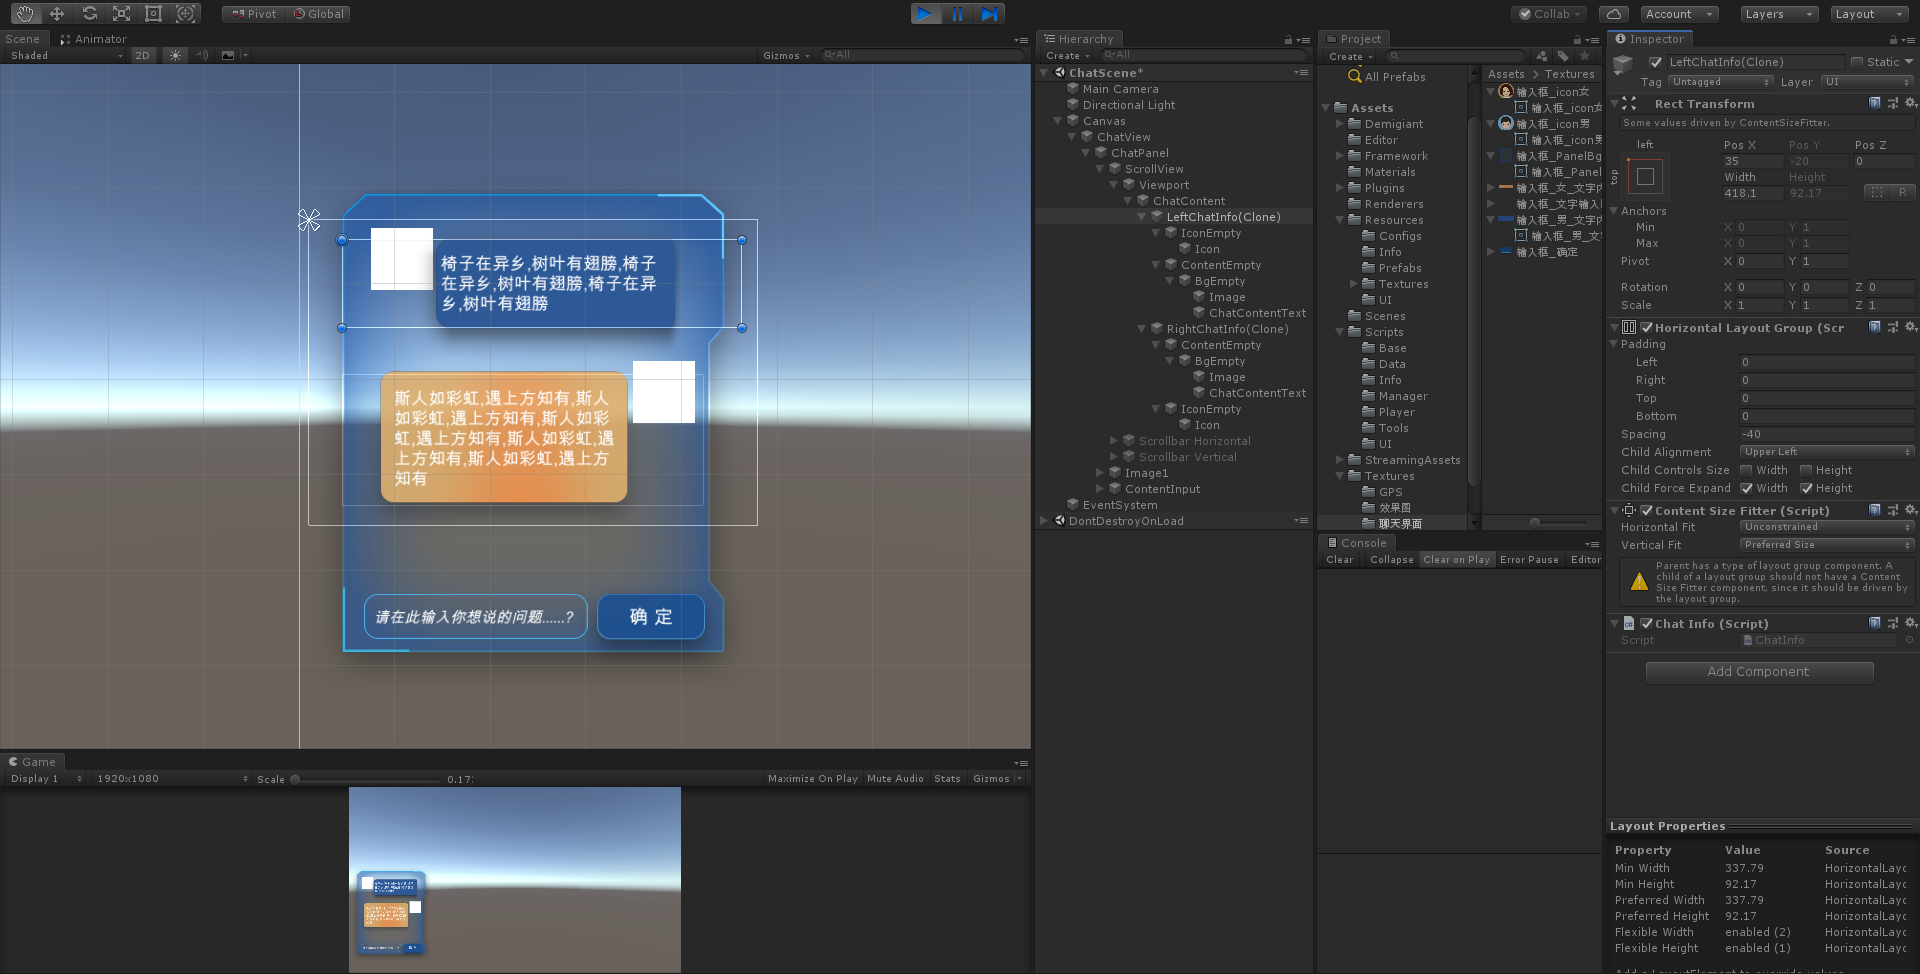
Task: Select RightChatInfo(Clone) in the Hierarchy
Action: click(1227, 329)
